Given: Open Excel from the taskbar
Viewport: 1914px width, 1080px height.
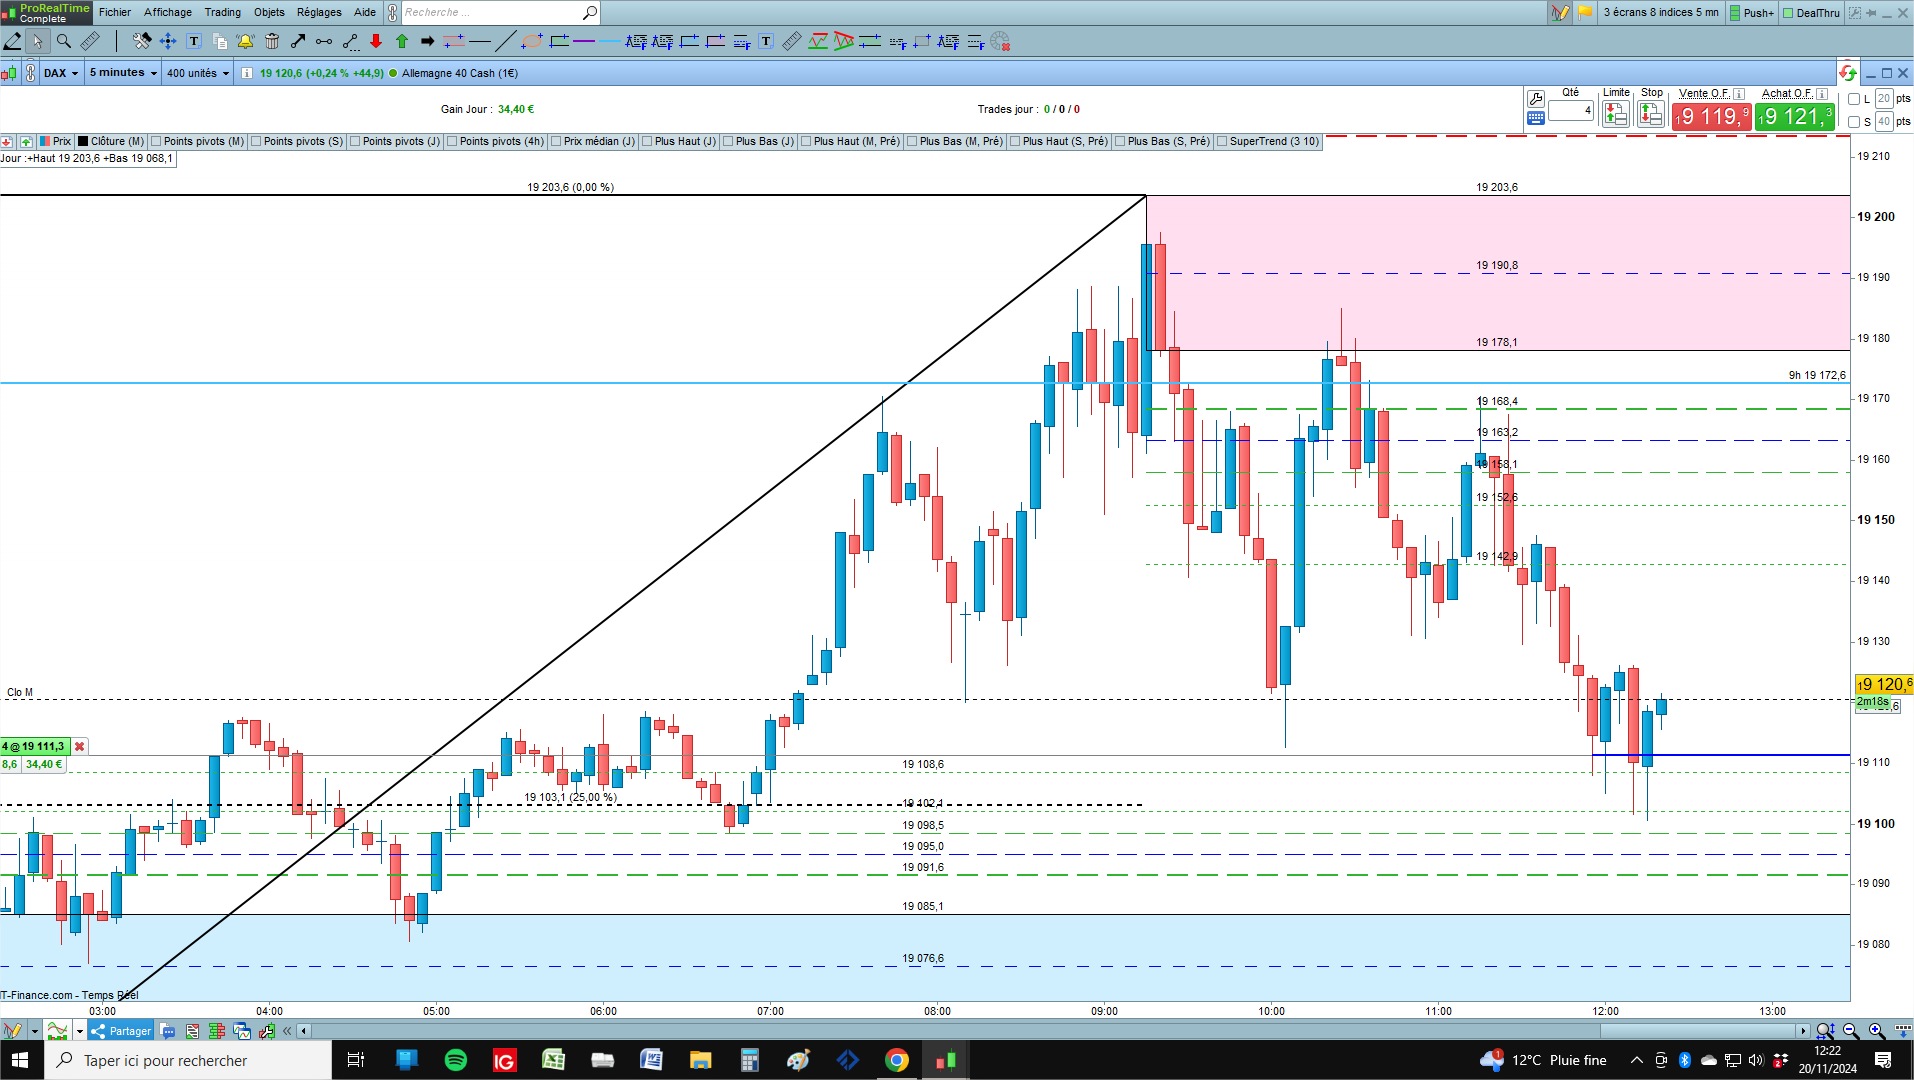Looking at the screenshot, I should [553, 1060].
